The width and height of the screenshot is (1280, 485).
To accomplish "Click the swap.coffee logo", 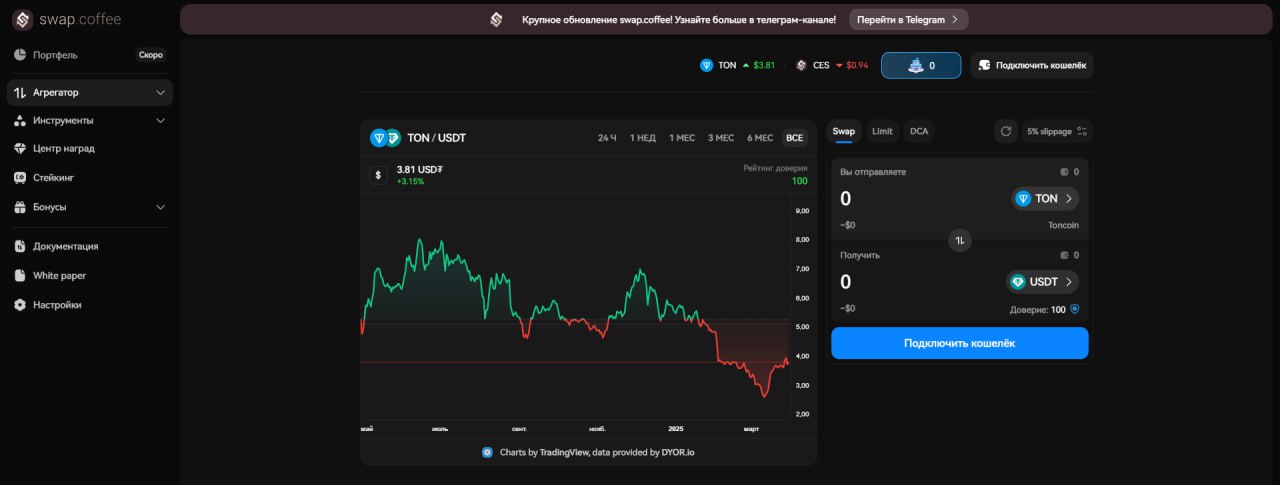I will point(66,20).
